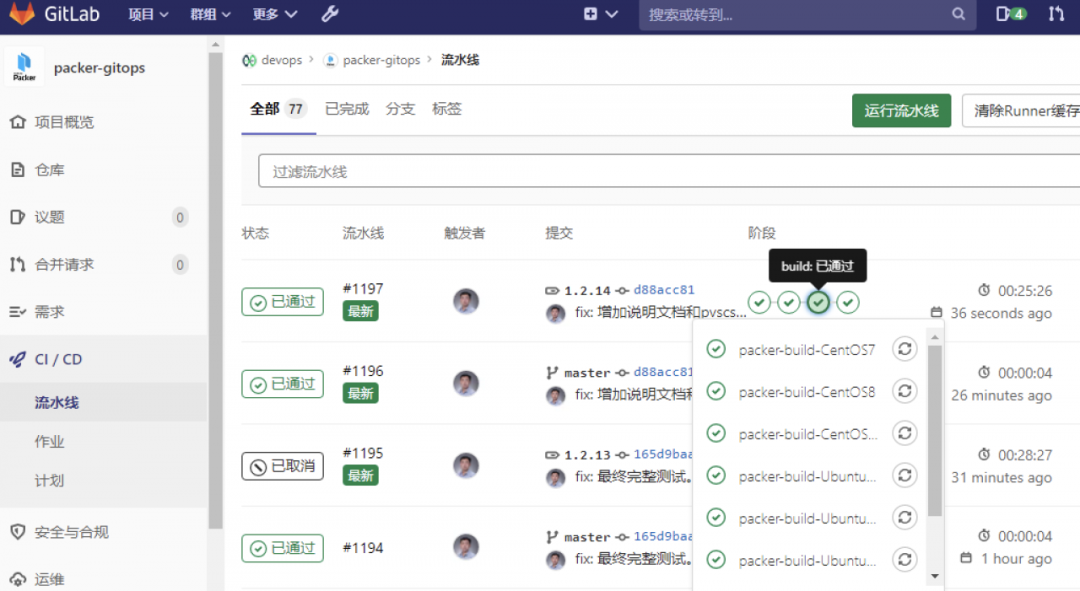Switch to the 标签 tab
Screen dimensions: 1080x591
pyautogui.click(x=446, y=109)
